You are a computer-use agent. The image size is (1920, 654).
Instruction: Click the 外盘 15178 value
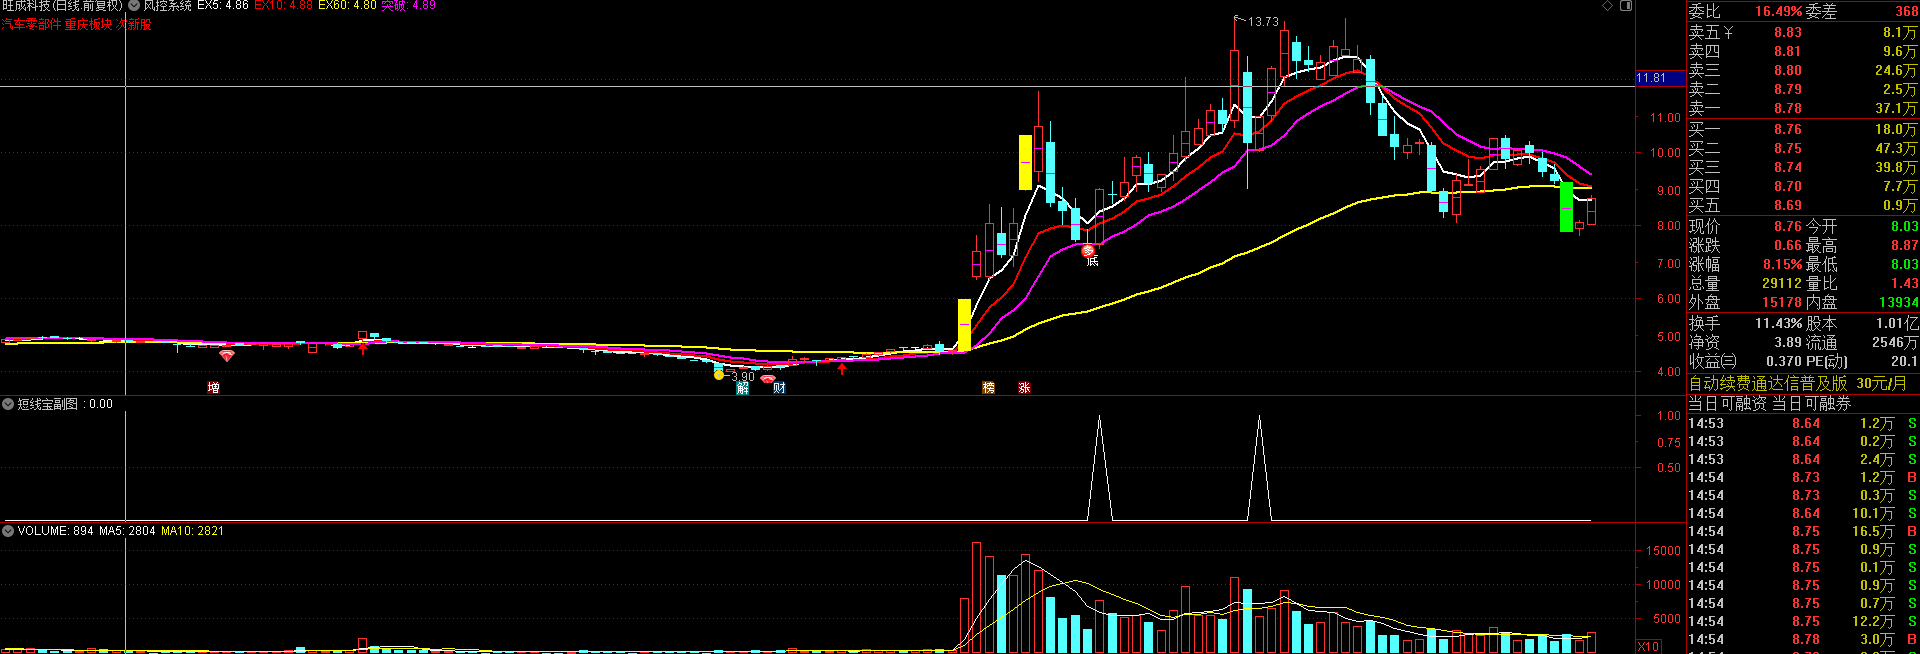click(x=1782, y=303)
